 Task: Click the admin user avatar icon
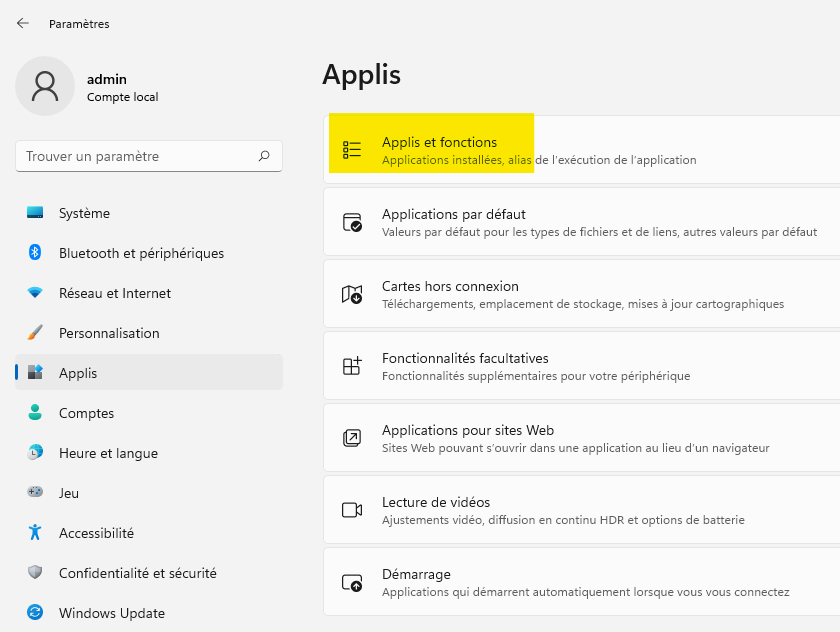coord(45,86)
